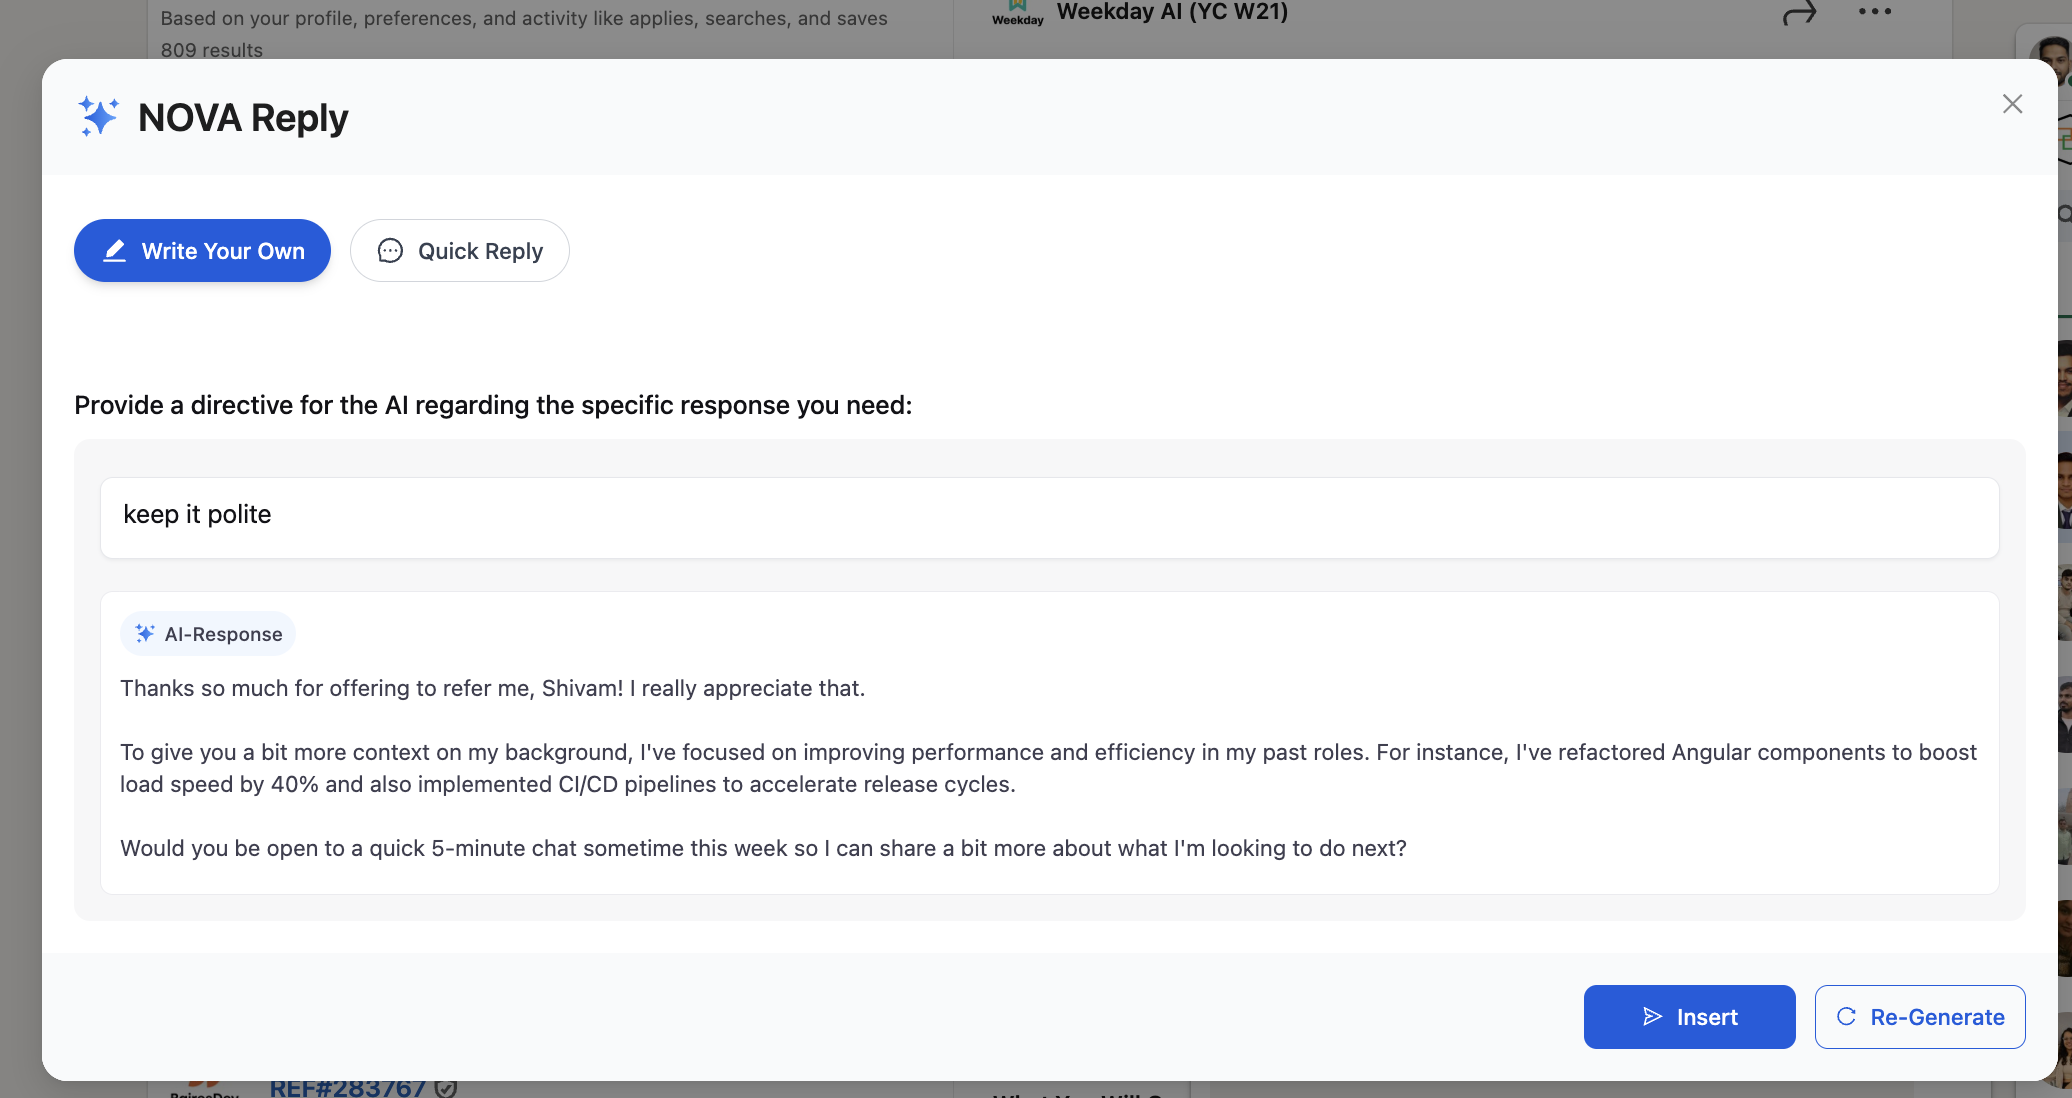Click the forward share arrow near Weekday AI
2072x1098 pixels.
click(x=1798, y=14)
